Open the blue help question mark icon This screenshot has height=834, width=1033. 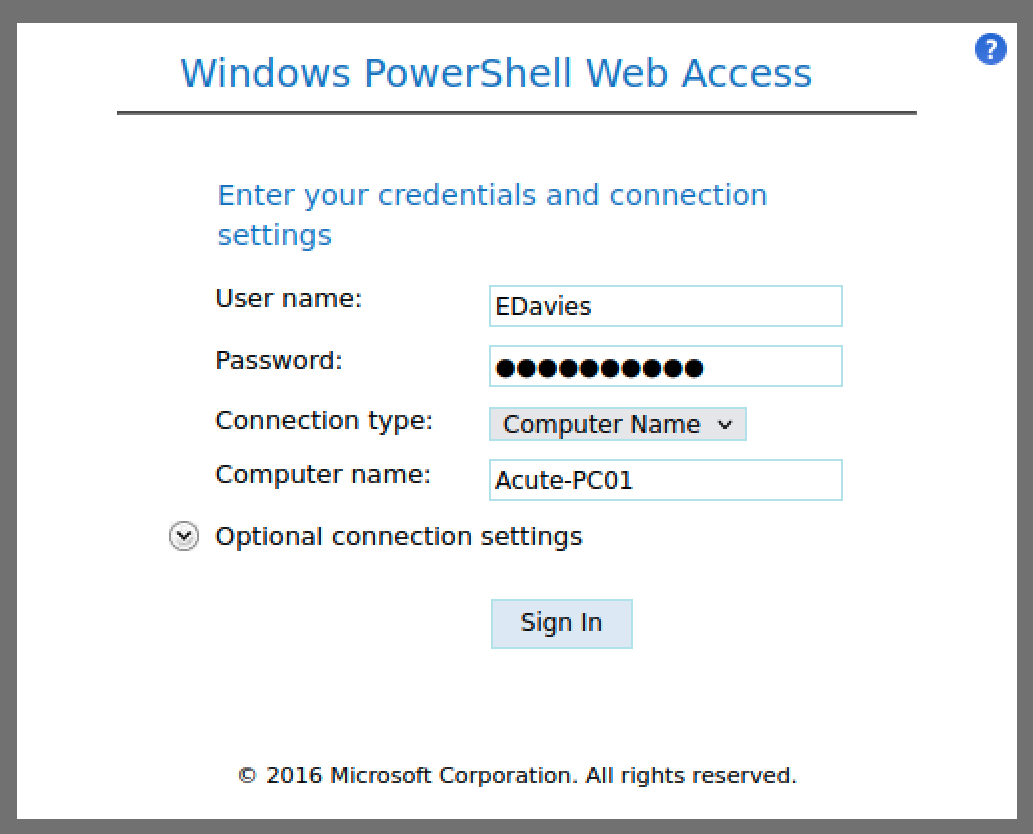990,49
